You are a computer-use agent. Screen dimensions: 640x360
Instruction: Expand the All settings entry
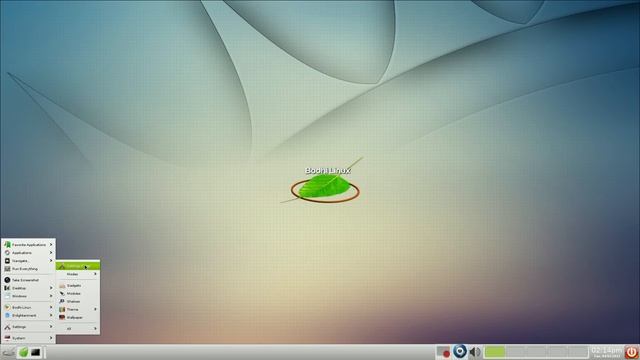pos(78,329)
